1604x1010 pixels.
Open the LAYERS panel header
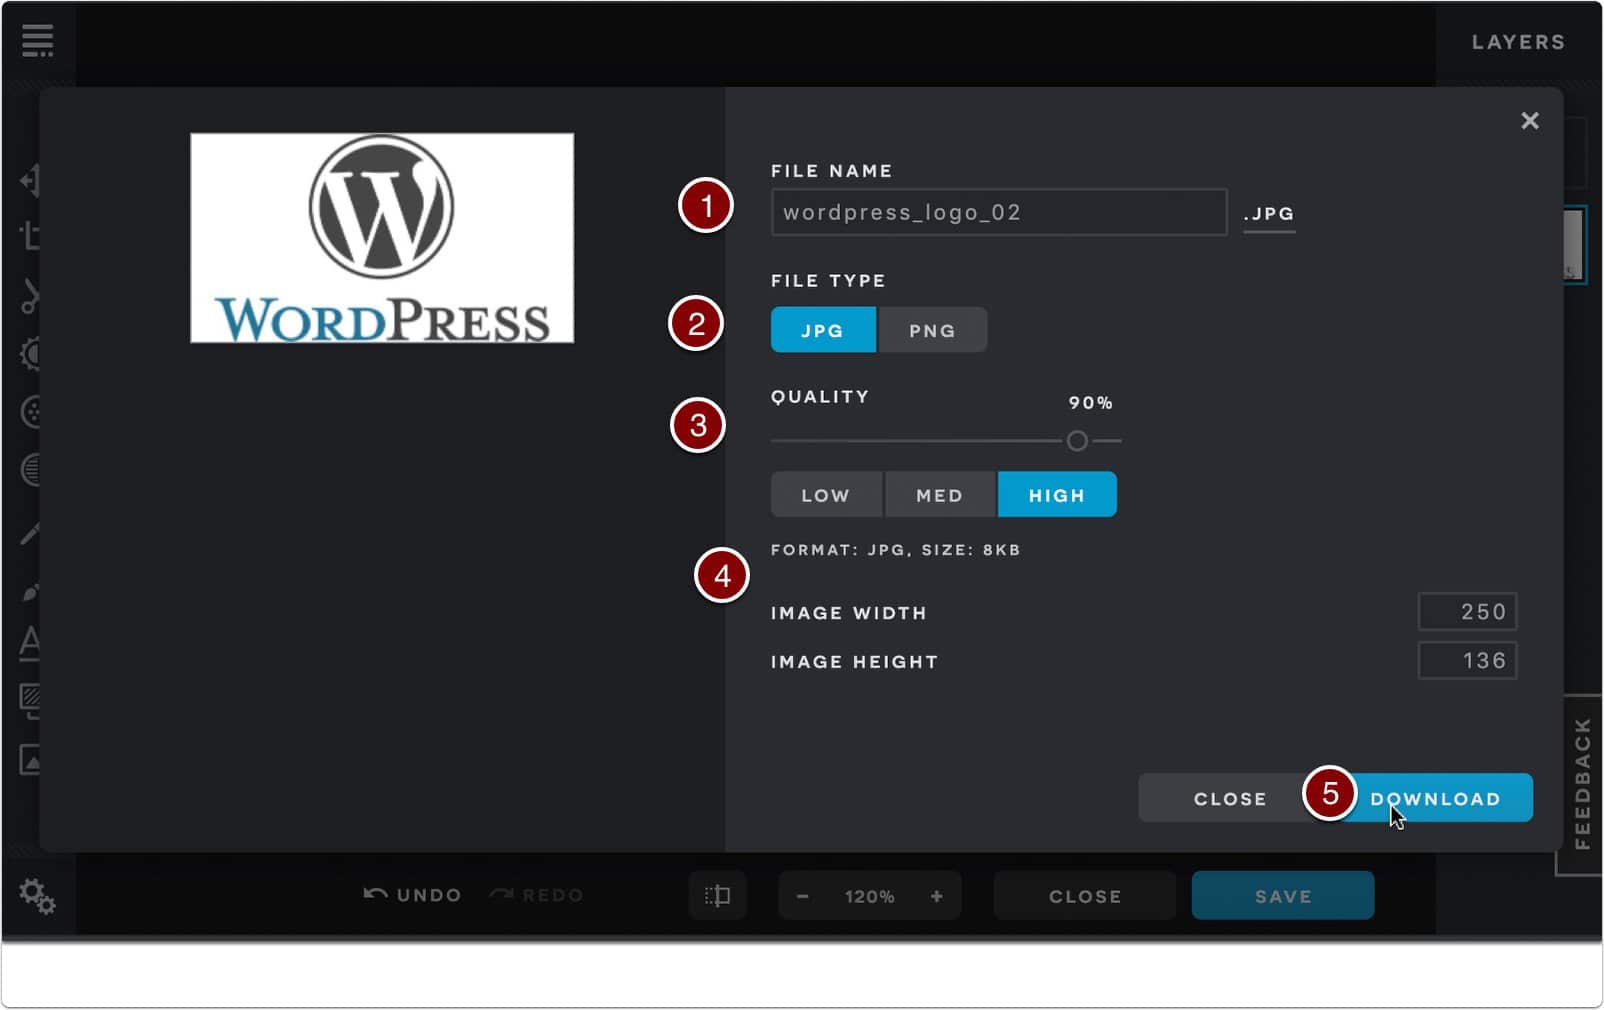pyautogui.click(x=1518, y=42)
